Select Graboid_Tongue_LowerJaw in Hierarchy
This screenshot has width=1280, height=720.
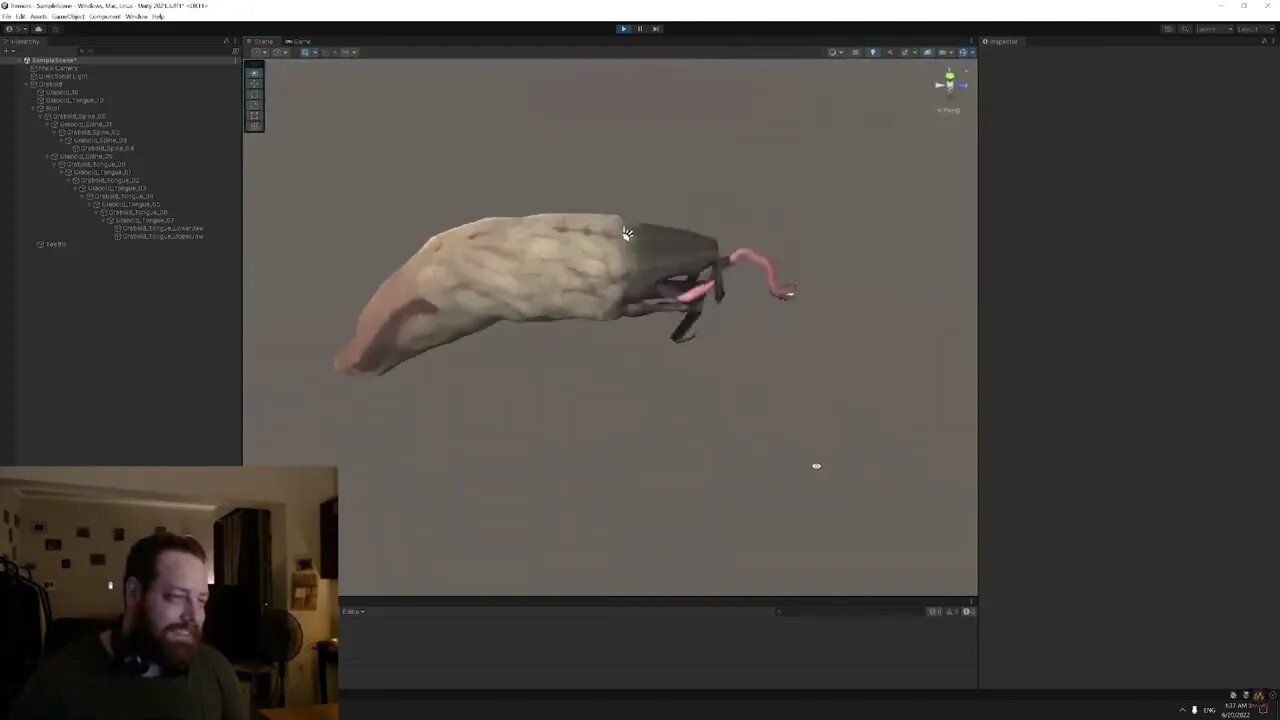[x=163, y=228]
